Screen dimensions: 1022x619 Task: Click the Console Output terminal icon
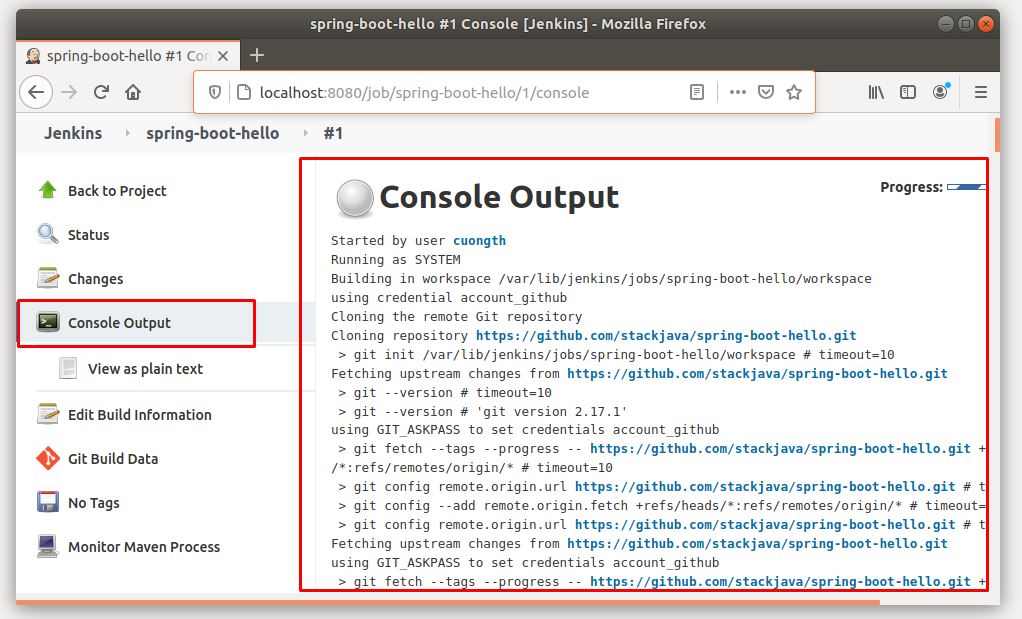[48, 322]
